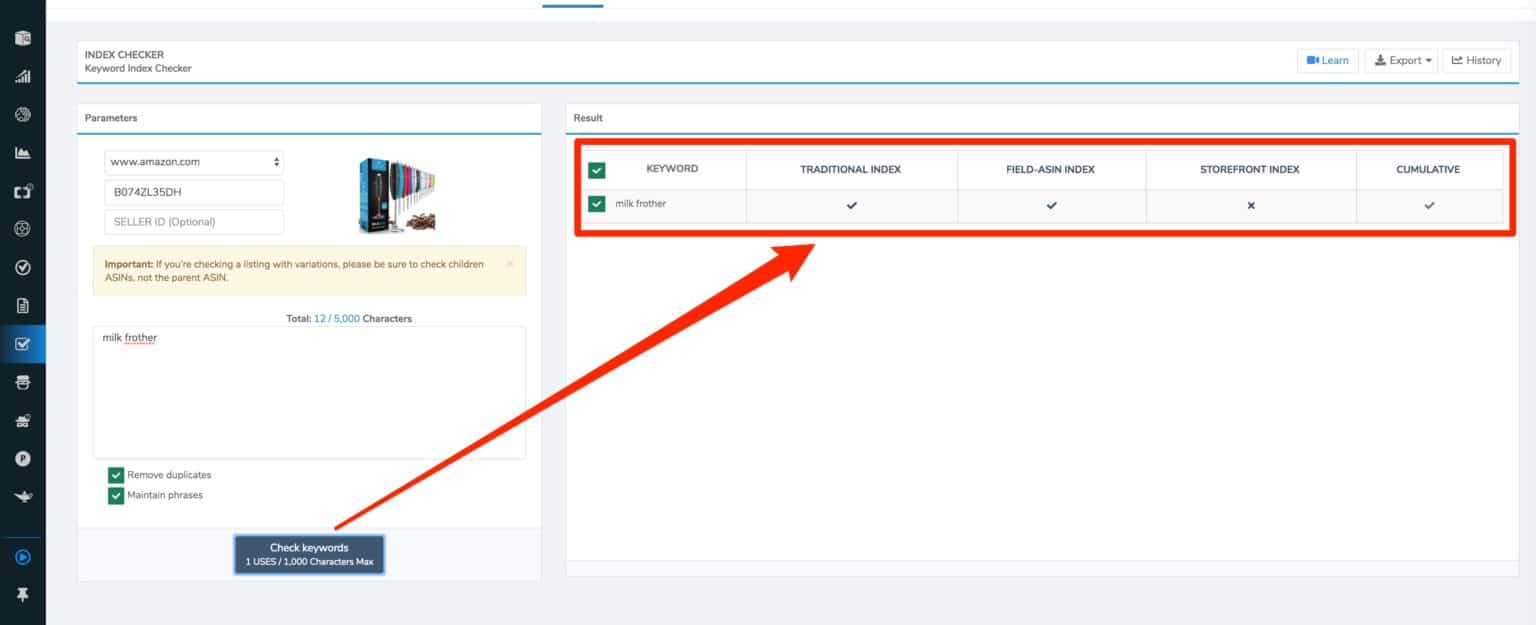Select the highlighted Index Checker icon in sidebar
The width and height of the screenshot is (1536, 625).
pyautogui.click(x=23, y=343)
